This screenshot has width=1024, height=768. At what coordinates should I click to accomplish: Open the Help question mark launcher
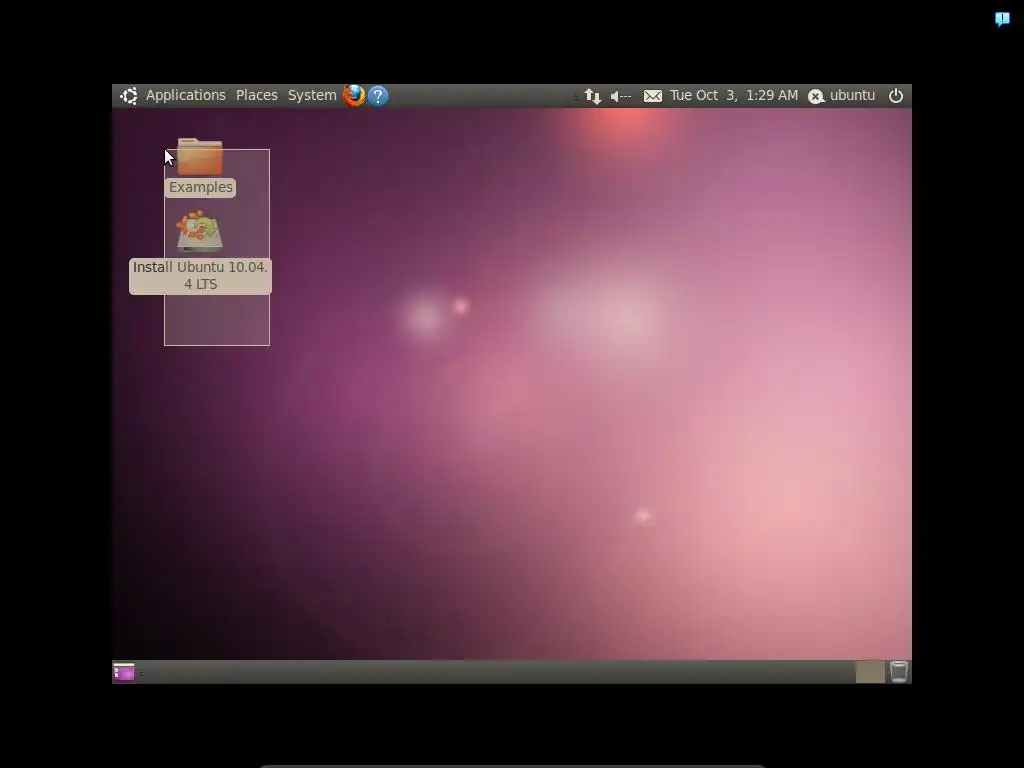point(377,96)
